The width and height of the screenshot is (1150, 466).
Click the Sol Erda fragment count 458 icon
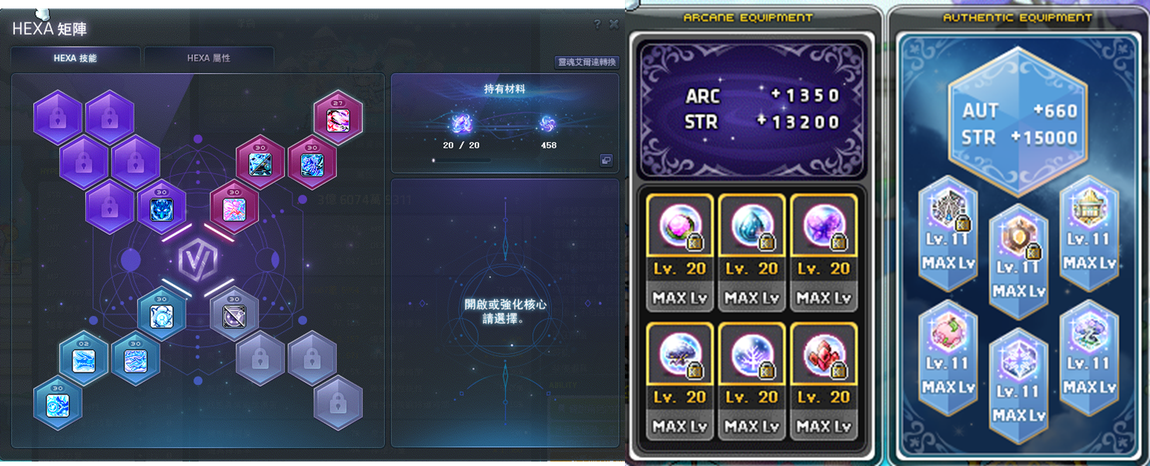tap(548, 123)
